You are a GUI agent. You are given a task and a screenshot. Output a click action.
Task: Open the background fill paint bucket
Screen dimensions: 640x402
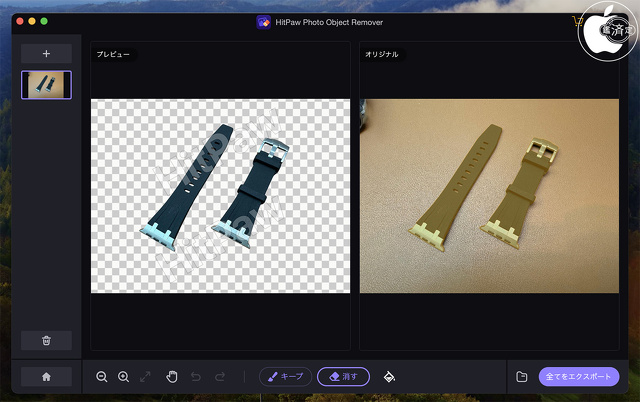(x=390, y=377)
